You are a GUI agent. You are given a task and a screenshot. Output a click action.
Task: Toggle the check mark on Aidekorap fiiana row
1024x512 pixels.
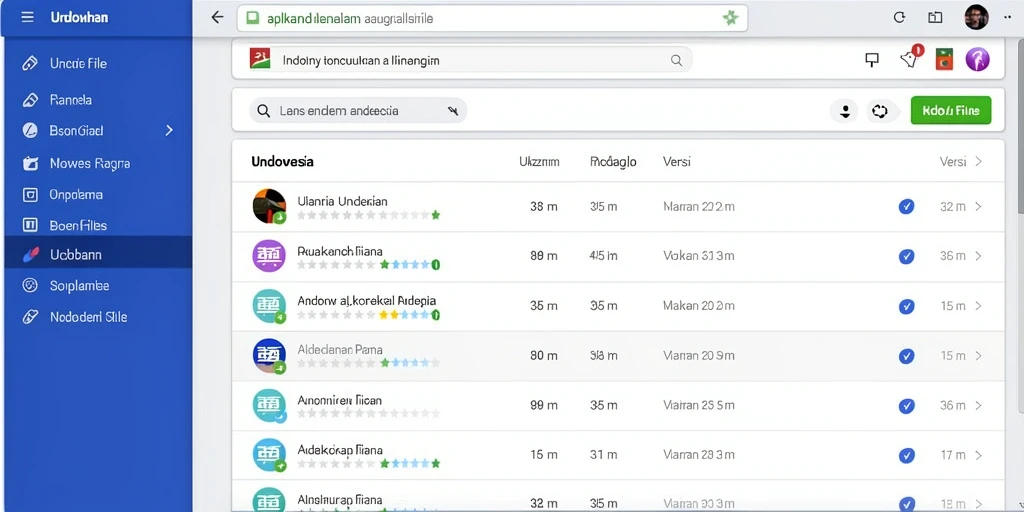(906, 456)
